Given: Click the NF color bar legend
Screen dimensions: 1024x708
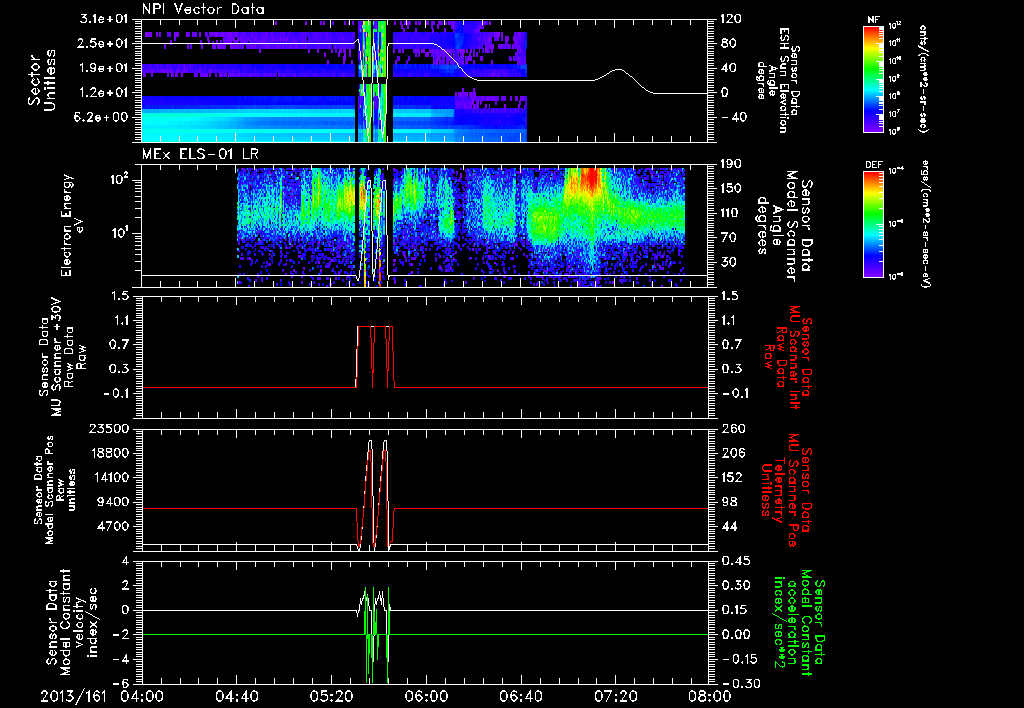Looking at the screenshot, I should pos(871,80).
